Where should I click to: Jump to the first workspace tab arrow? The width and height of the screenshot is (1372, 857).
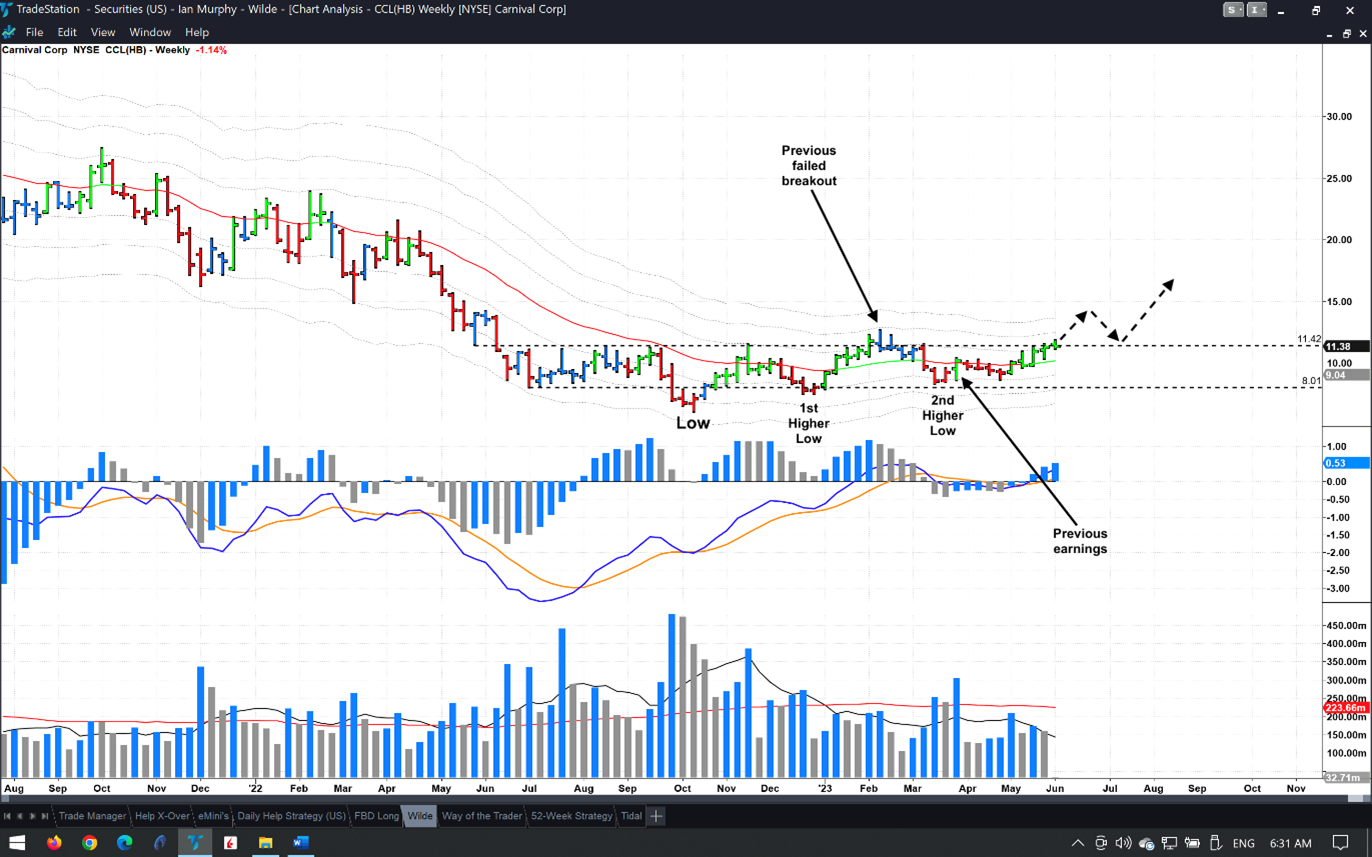[7, 816]
